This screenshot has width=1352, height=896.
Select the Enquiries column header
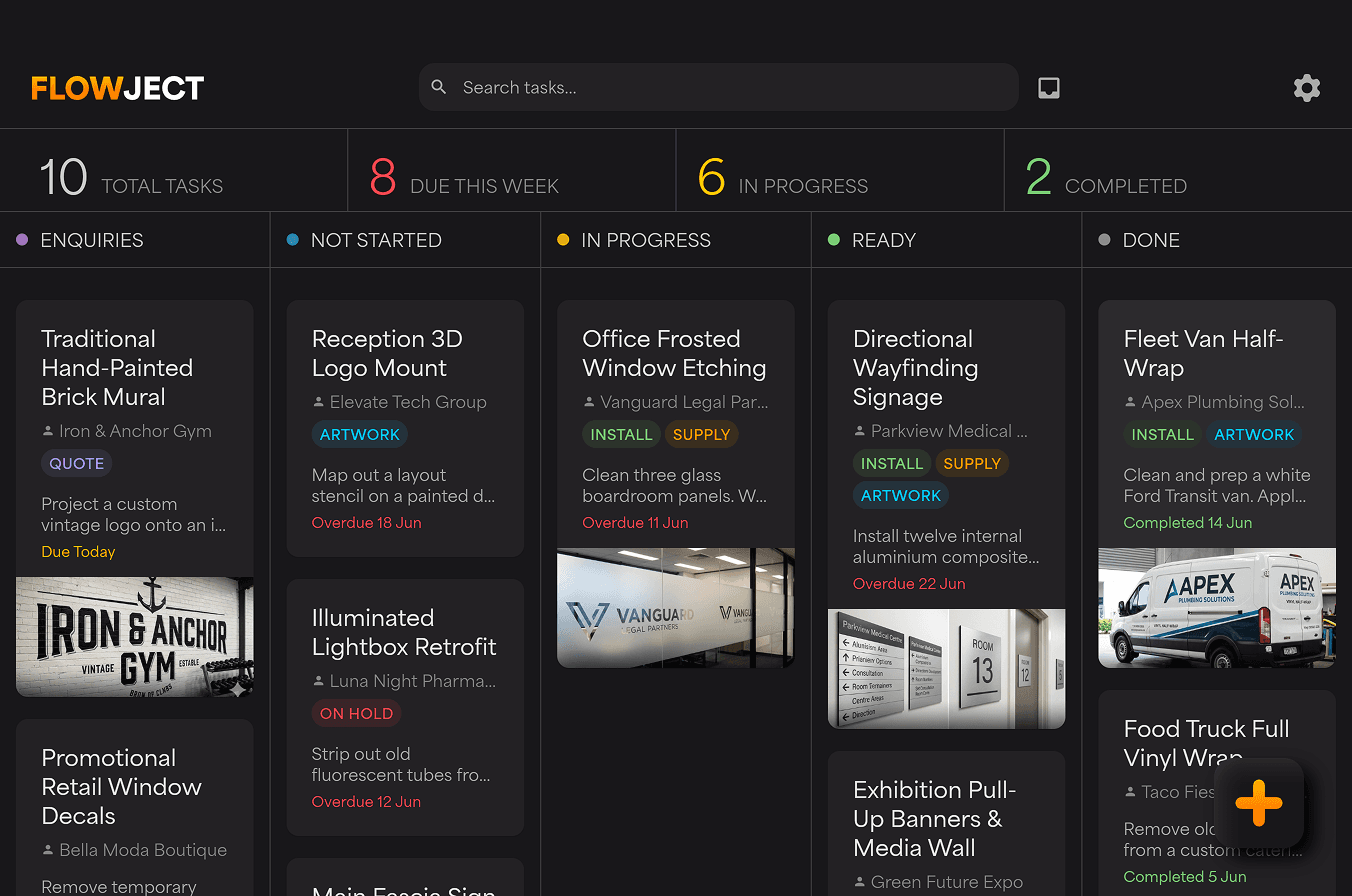click(135, 240)
